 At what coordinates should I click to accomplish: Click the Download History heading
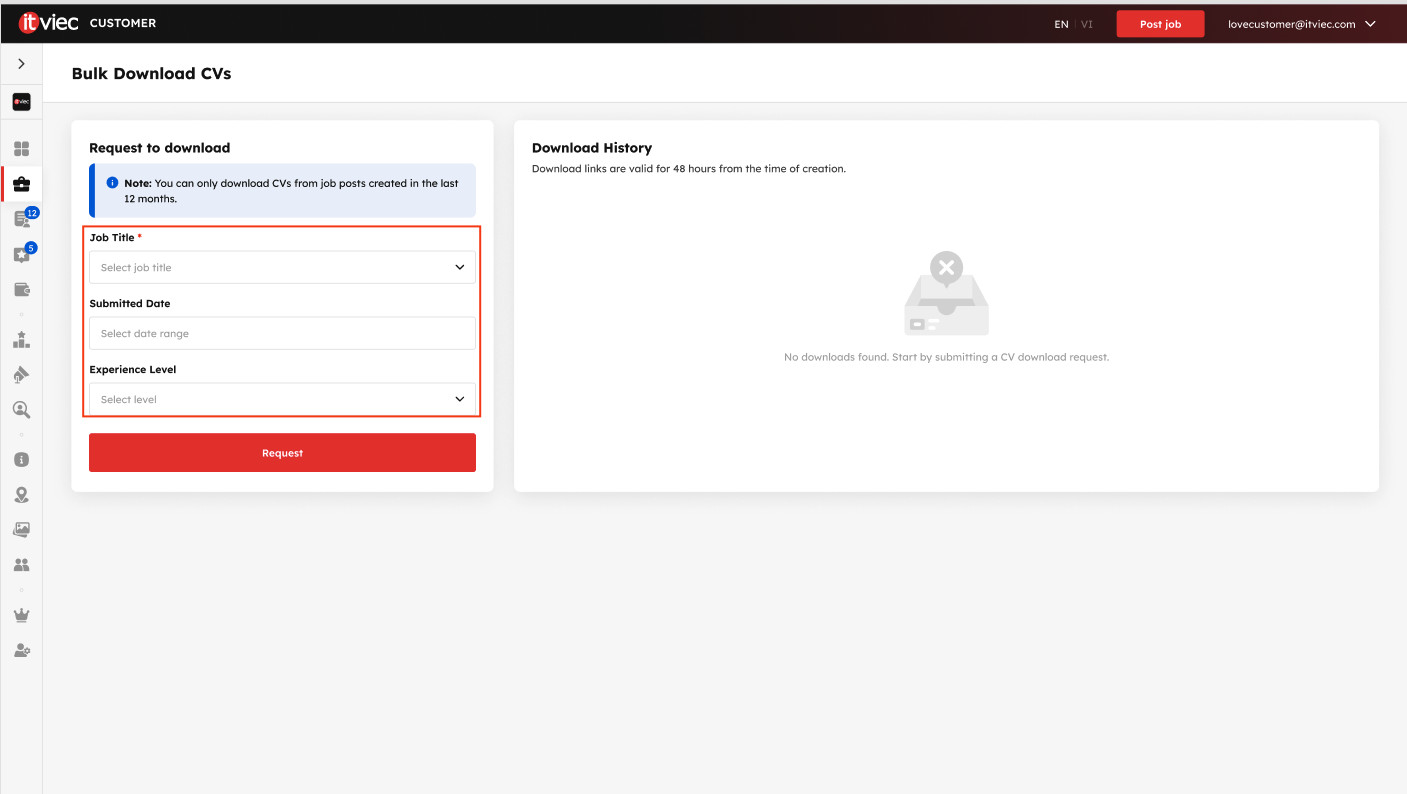(592, 148)
